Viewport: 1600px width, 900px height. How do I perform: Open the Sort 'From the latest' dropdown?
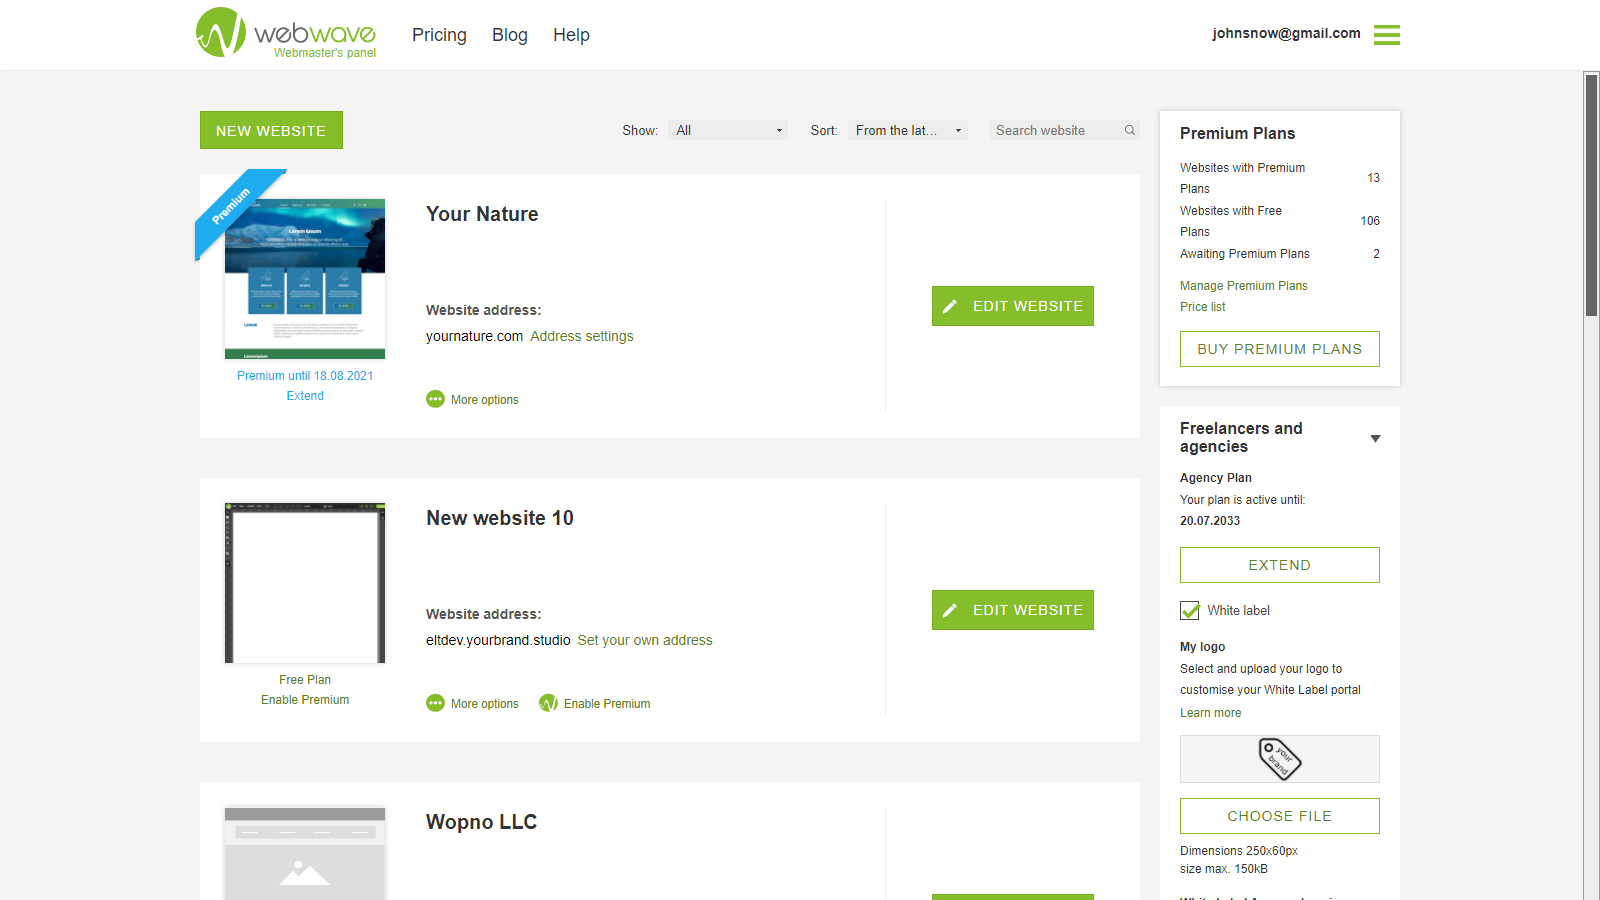pyautogui.click(x=906, y=130)
